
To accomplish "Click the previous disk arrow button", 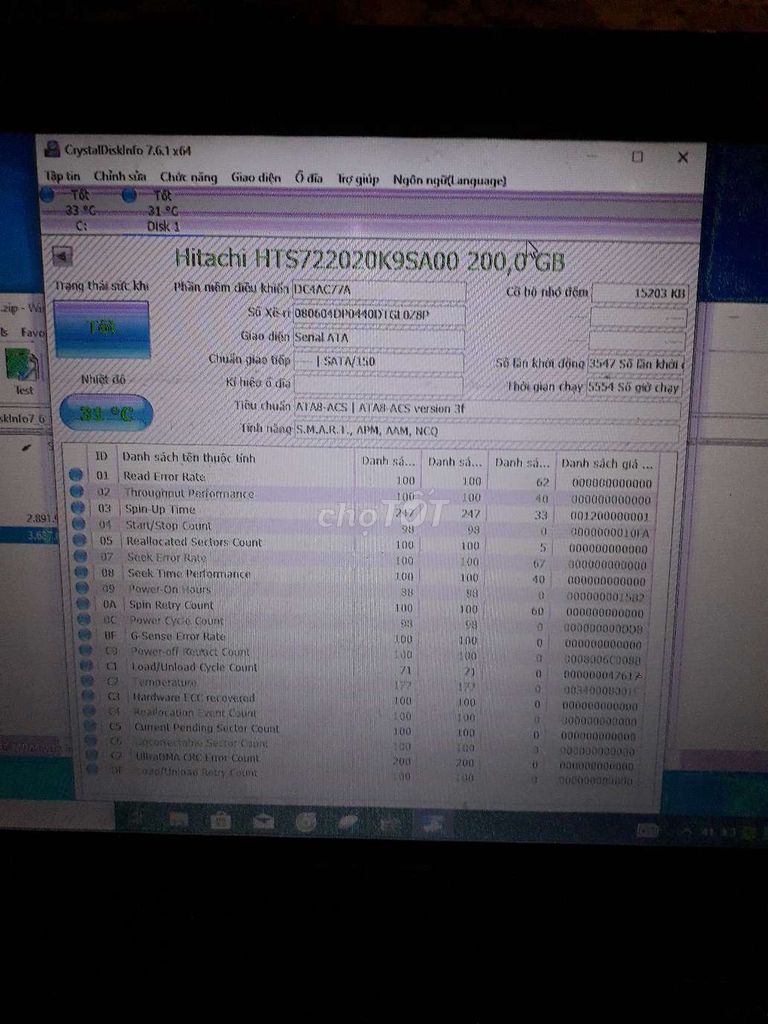I will (x=62, y=256).
